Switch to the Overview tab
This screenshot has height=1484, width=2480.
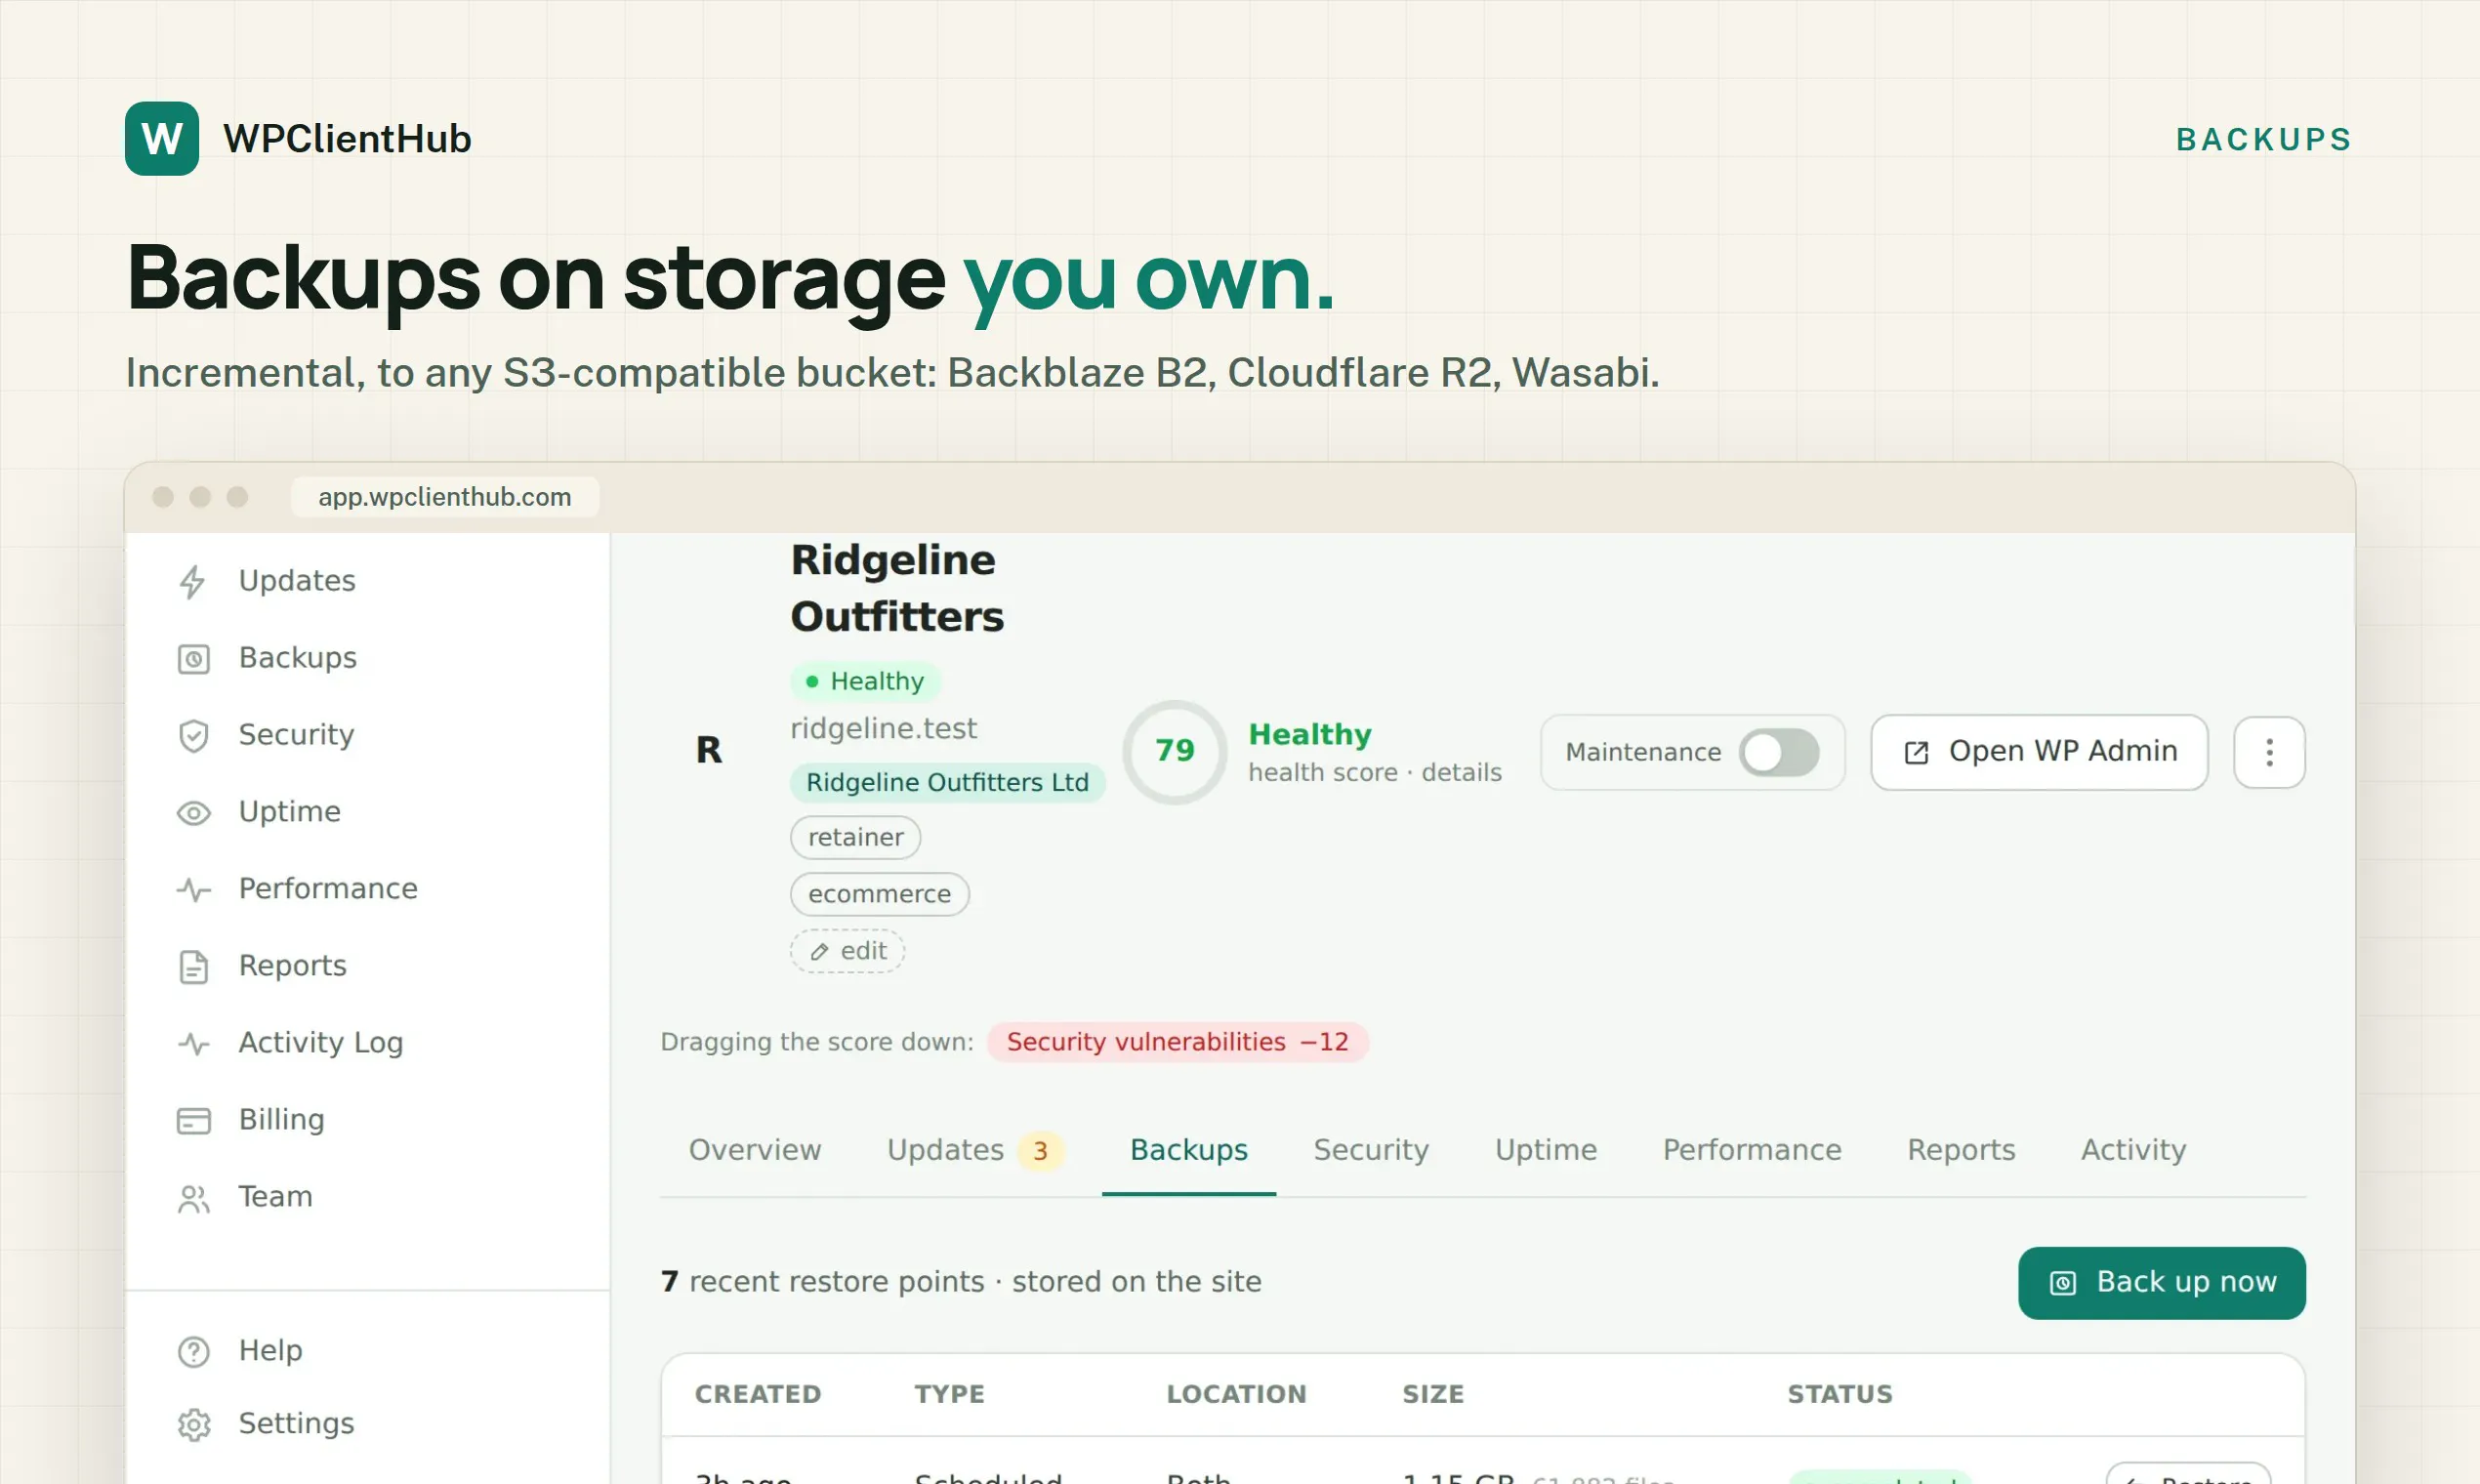coord(755,1150)
